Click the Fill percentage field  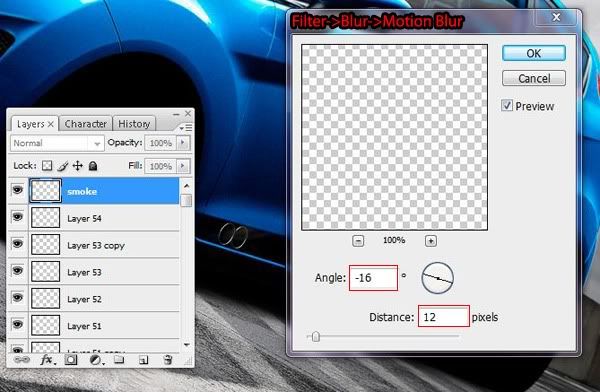click(161, 166)
